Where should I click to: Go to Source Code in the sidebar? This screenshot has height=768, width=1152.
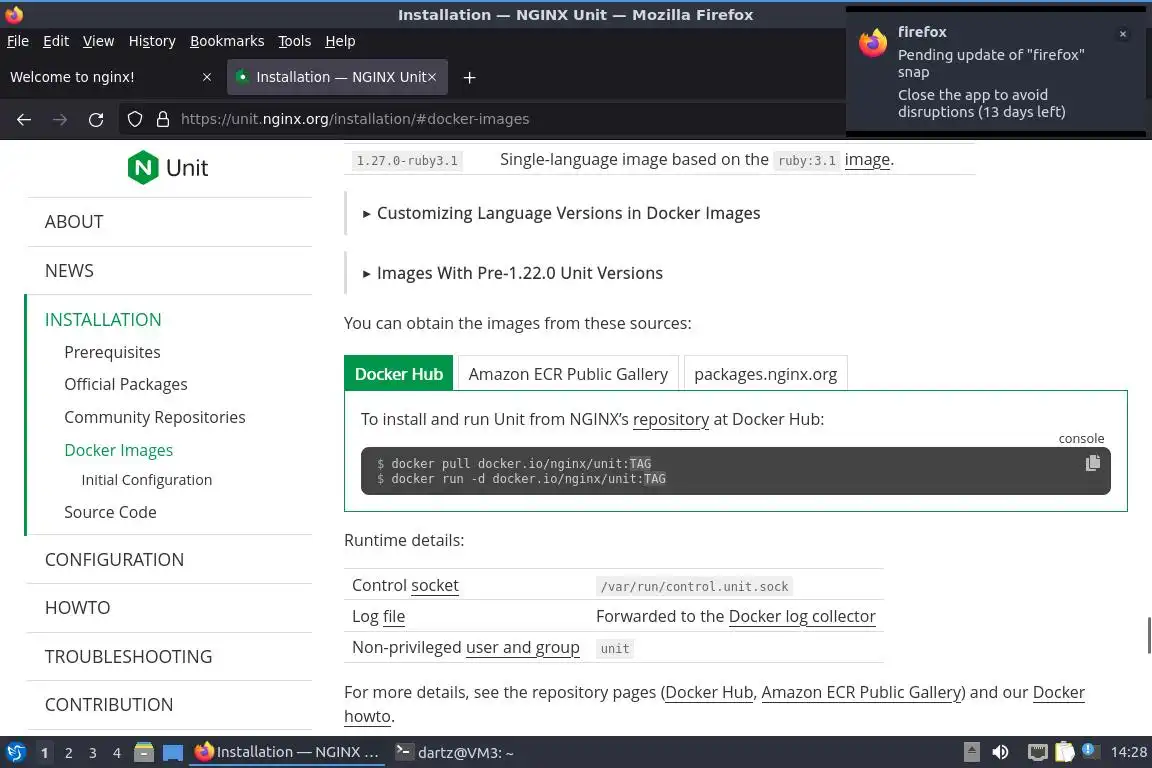coord(110,512)
